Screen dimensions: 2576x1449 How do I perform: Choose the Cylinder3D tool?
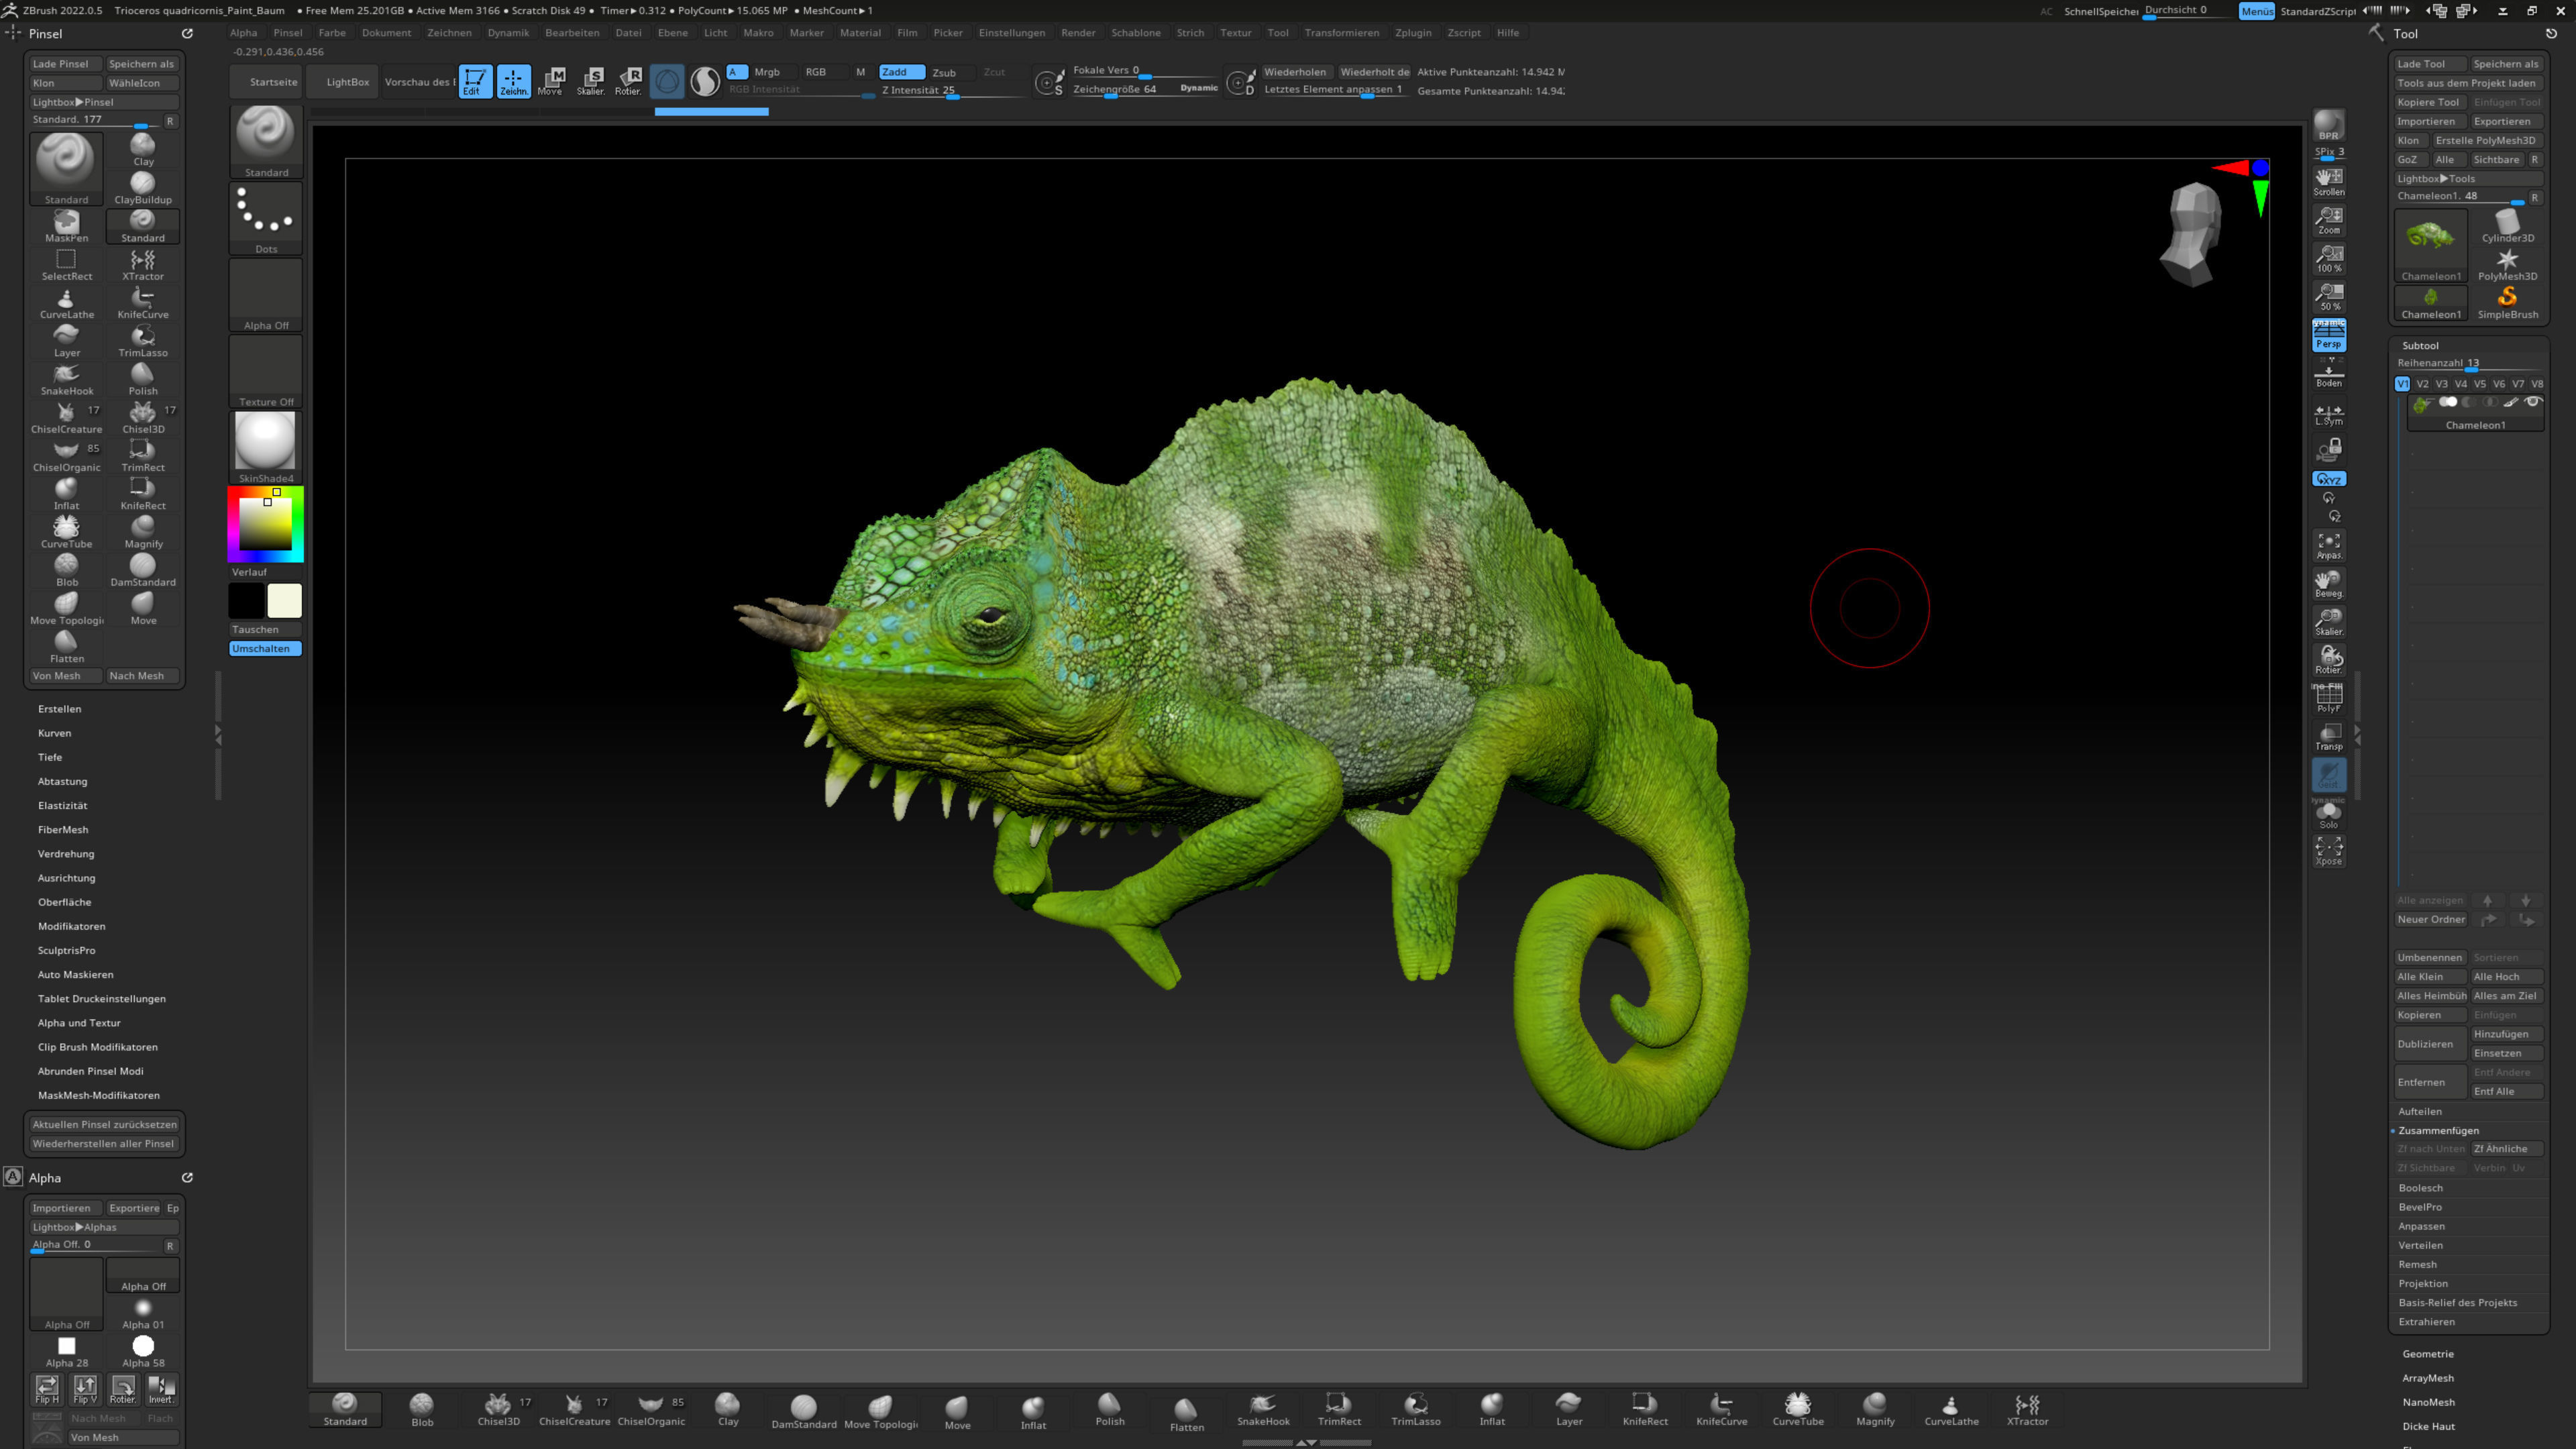(x=2507, y=226)
